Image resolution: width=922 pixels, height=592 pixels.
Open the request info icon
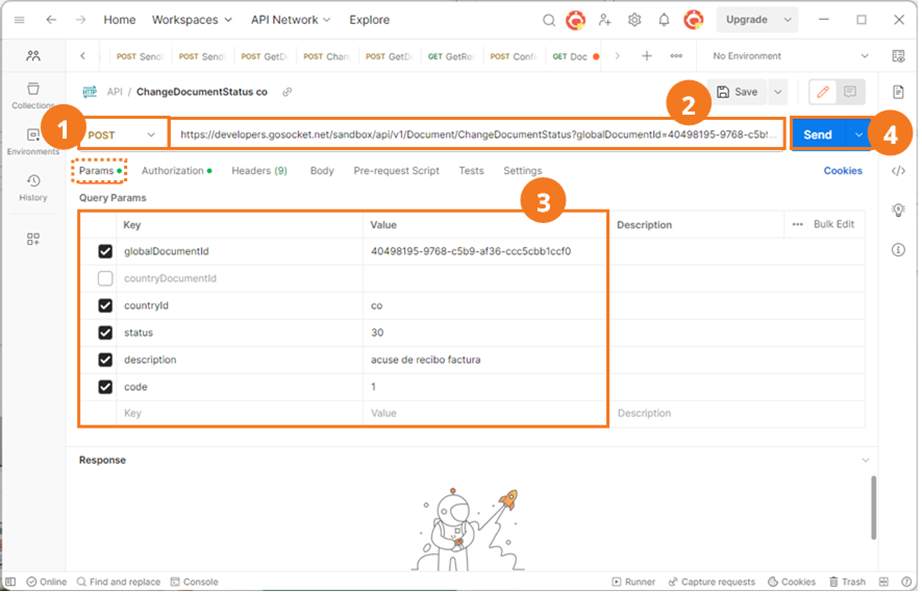pos(898,250)
